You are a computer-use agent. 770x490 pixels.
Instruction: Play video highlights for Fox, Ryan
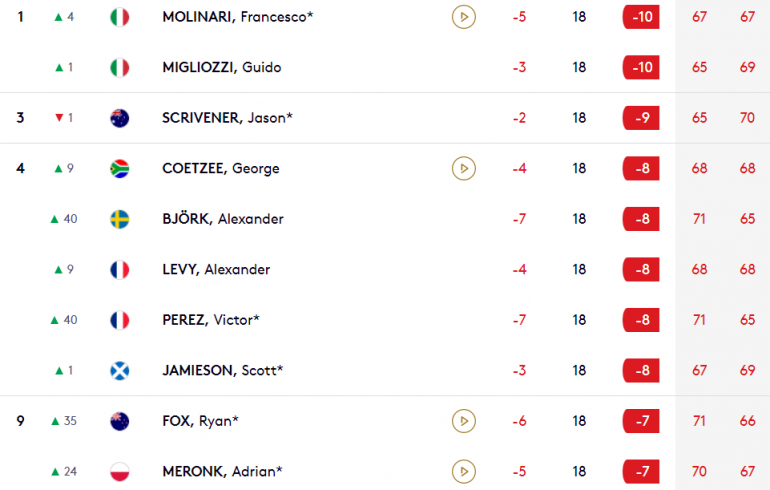click(464, 421)
